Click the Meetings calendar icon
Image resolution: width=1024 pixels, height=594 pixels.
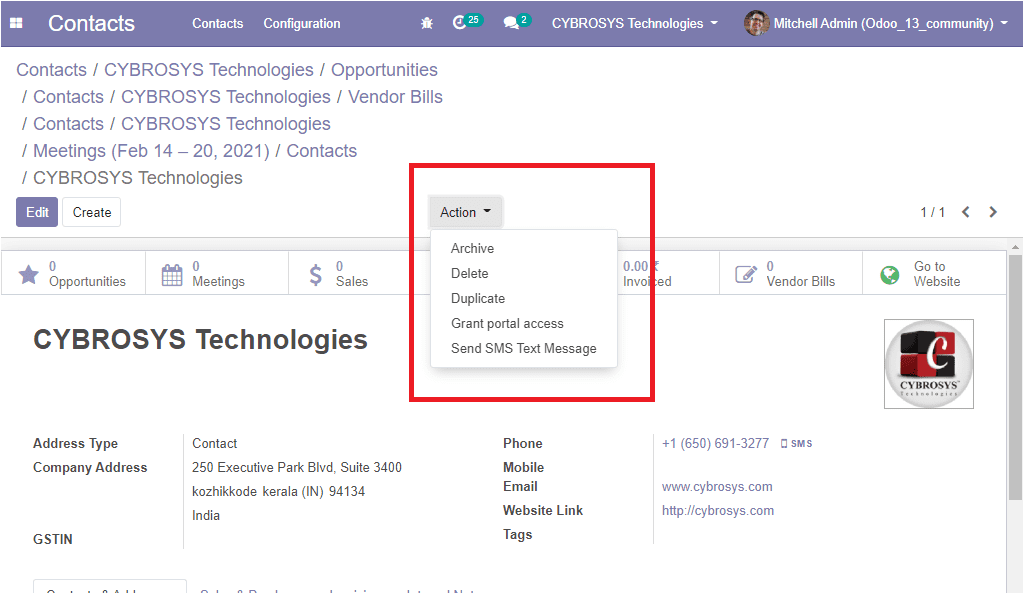pos(172,275)
